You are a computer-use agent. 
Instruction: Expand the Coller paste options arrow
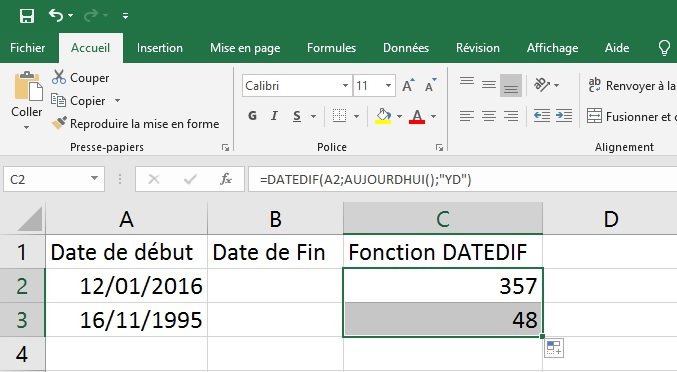pyautogui.click(x=26, y=127)
